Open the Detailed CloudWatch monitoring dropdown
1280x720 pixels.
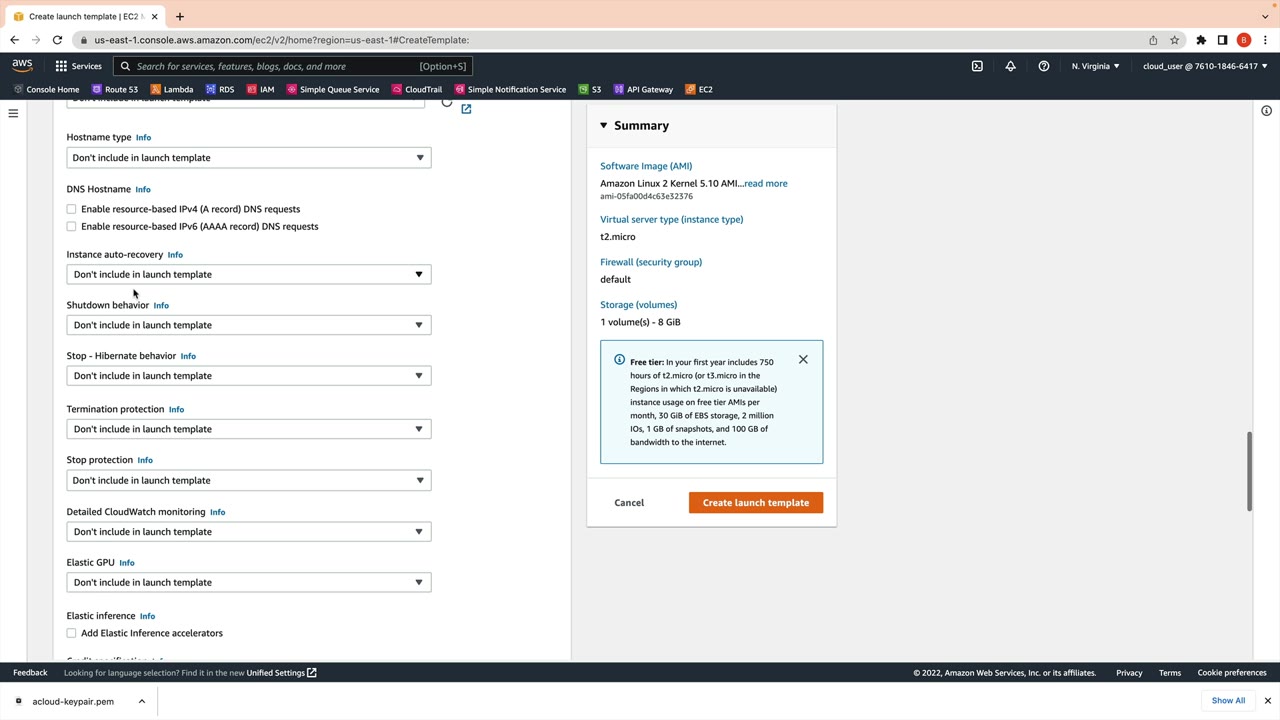pos(249,532)
